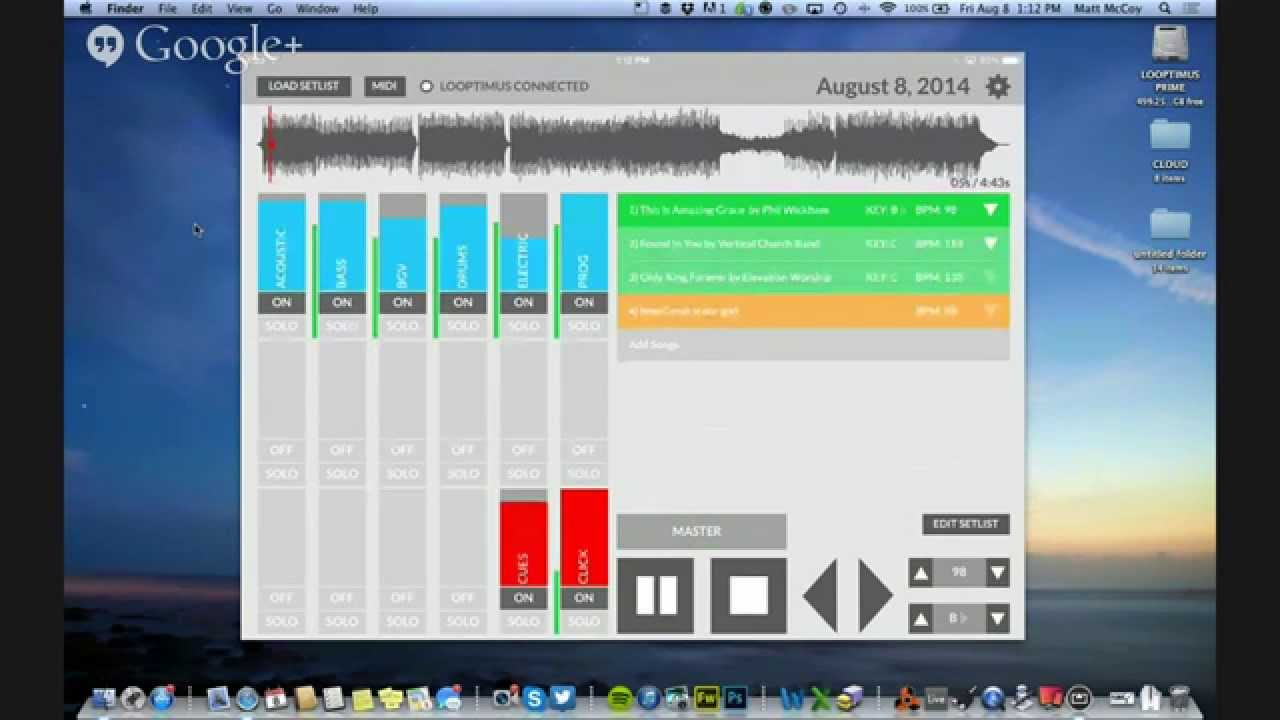Toggle the BASS track ON button

(342, 302)
